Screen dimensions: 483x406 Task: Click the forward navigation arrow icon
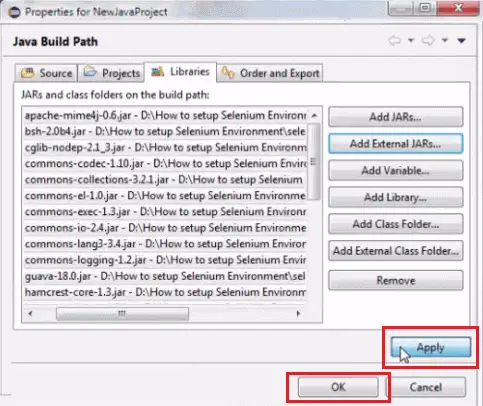tap(428, 41)
